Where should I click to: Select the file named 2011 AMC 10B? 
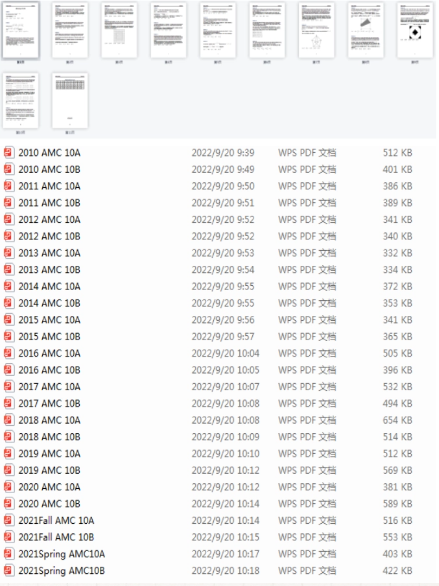(x=49, y=203)
